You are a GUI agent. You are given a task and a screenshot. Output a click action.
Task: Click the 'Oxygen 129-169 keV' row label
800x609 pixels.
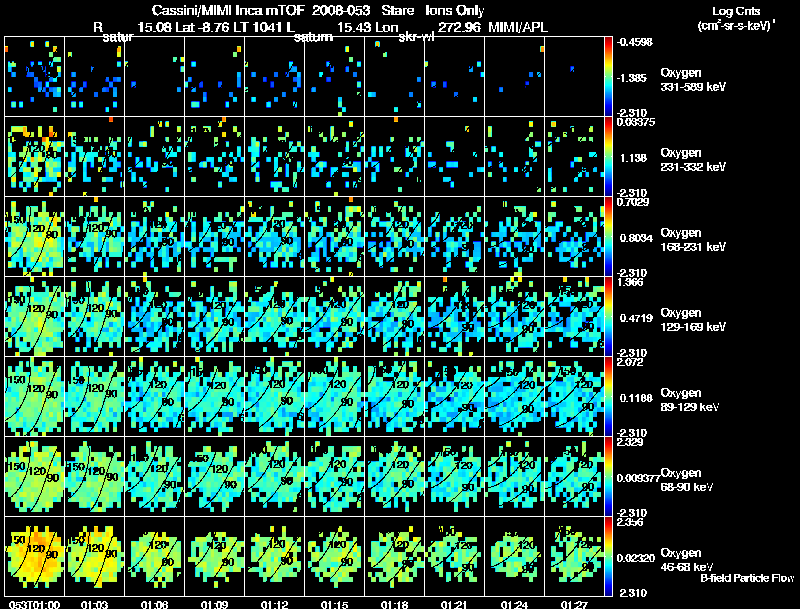(693, 320)
